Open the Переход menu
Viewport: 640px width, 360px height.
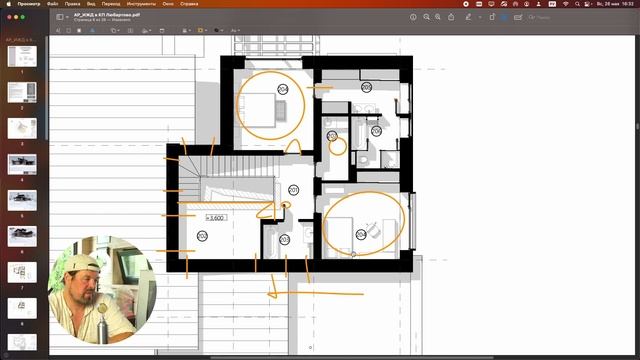tap(111, 4)
